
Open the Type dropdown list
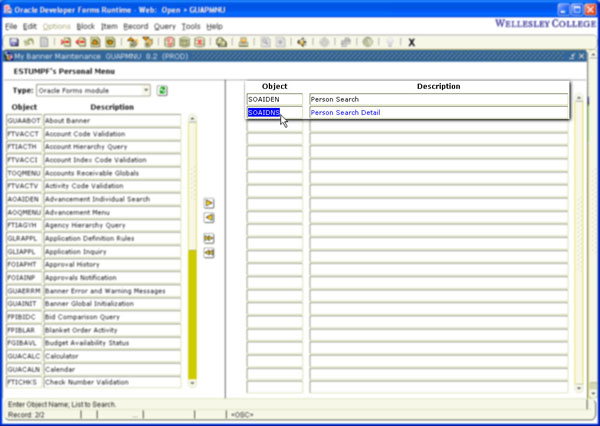coord(146,90)
